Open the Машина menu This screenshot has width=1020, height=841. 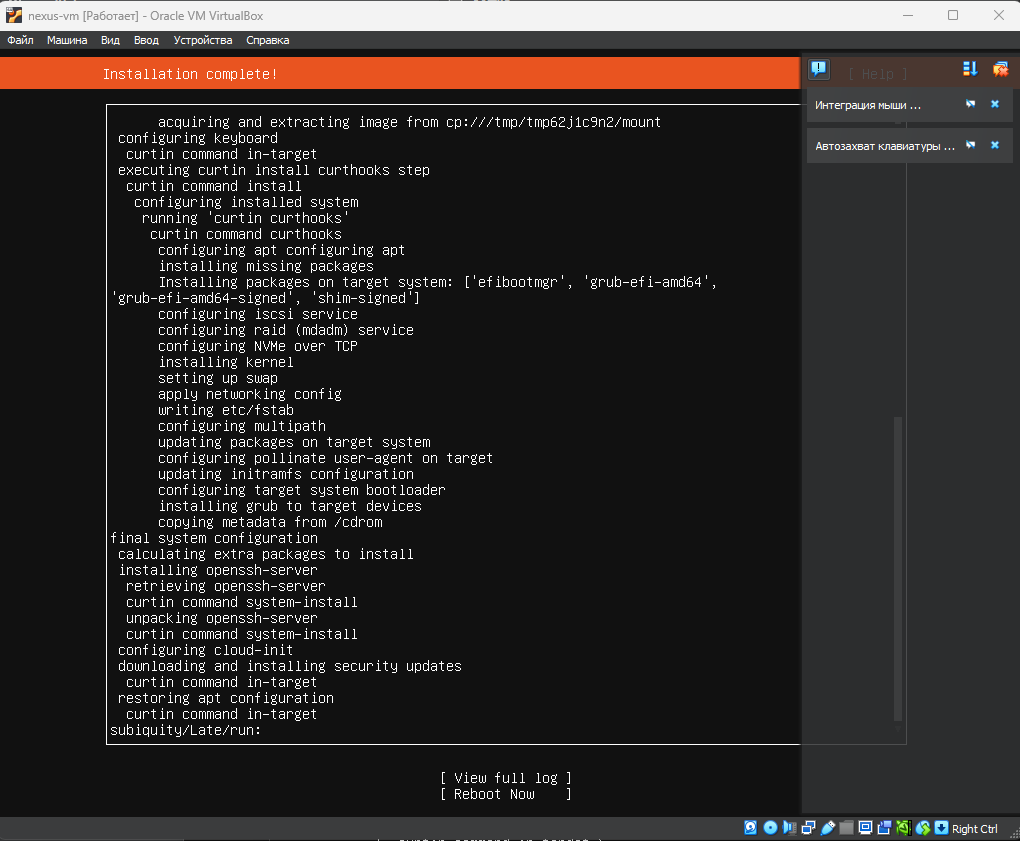(67, 40)
